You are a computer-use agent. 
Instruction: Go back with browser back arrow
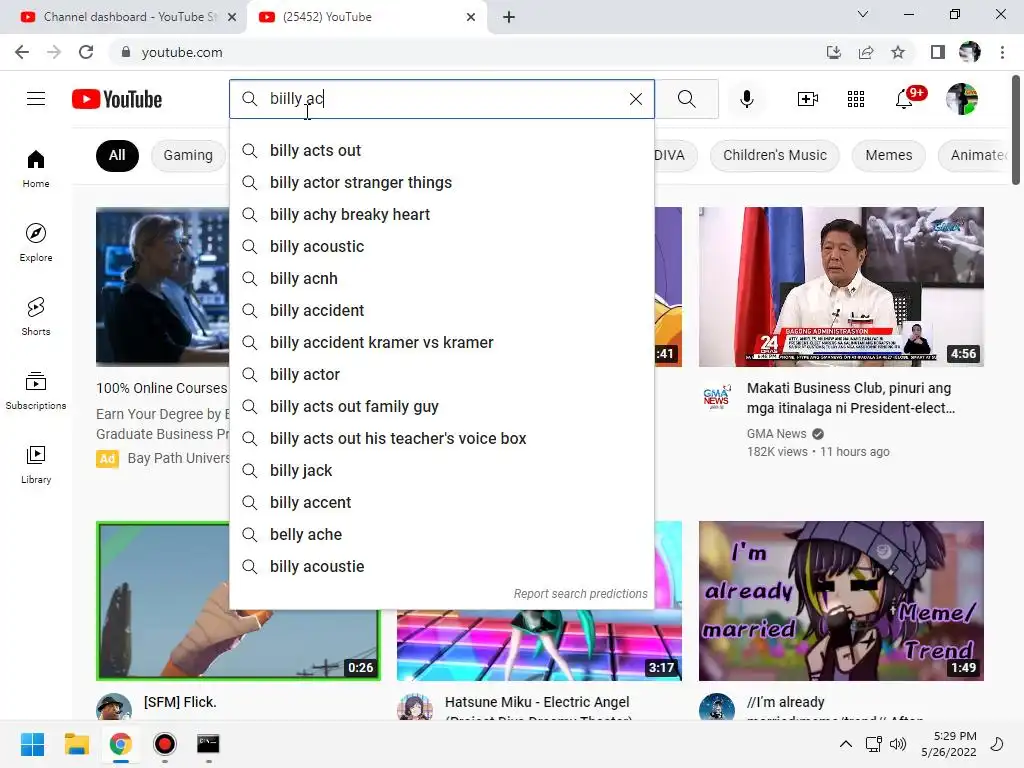(22, 52)
